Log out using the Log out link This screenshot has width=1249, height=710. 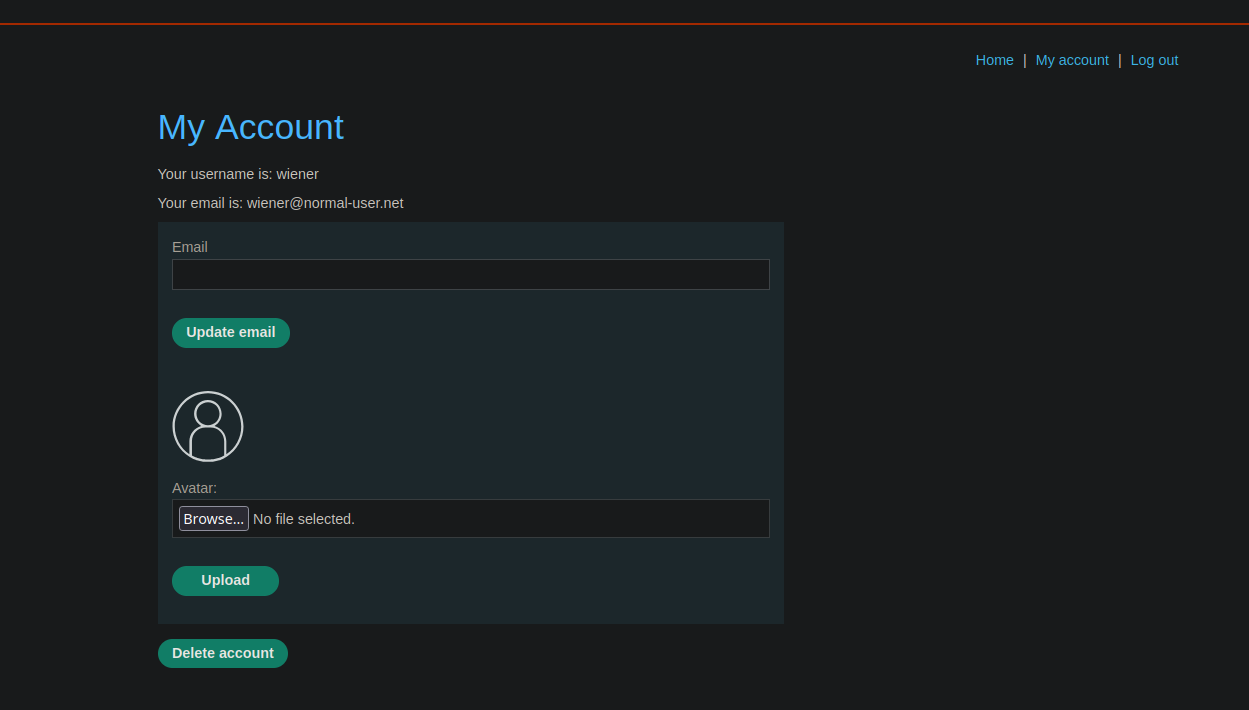coord(1154,60)
